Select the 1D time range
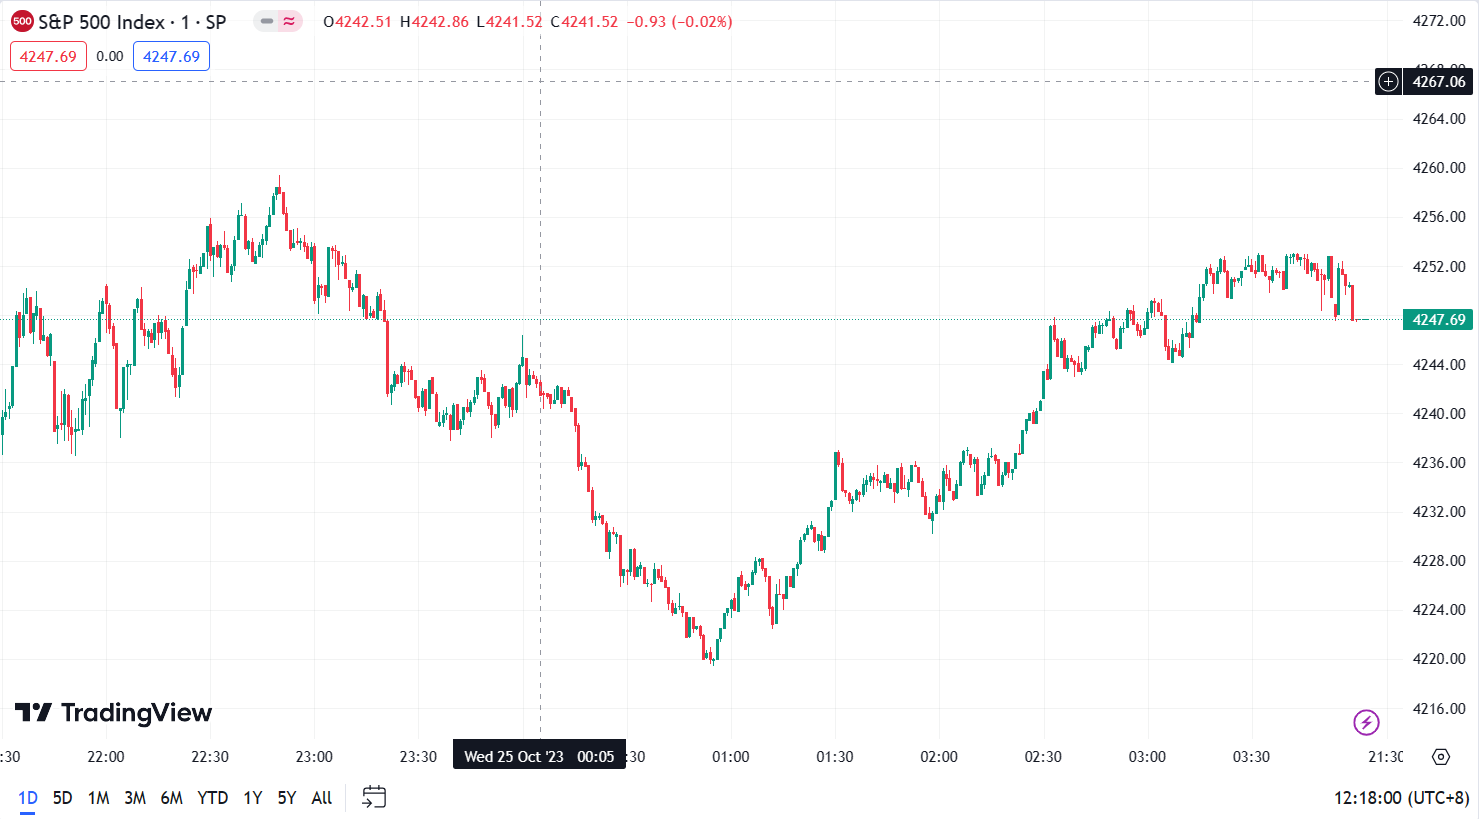The image size is (1479, 819). click(28, 798)
